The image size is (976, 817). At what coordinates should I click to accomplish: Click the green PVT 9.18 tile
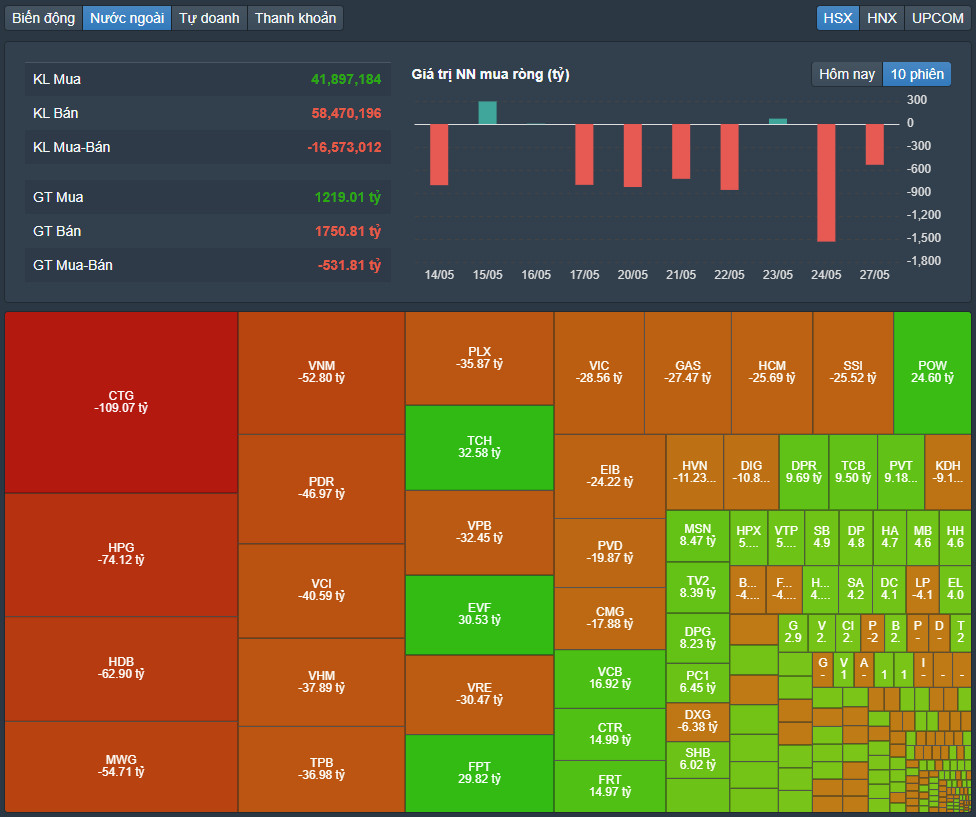901,472
